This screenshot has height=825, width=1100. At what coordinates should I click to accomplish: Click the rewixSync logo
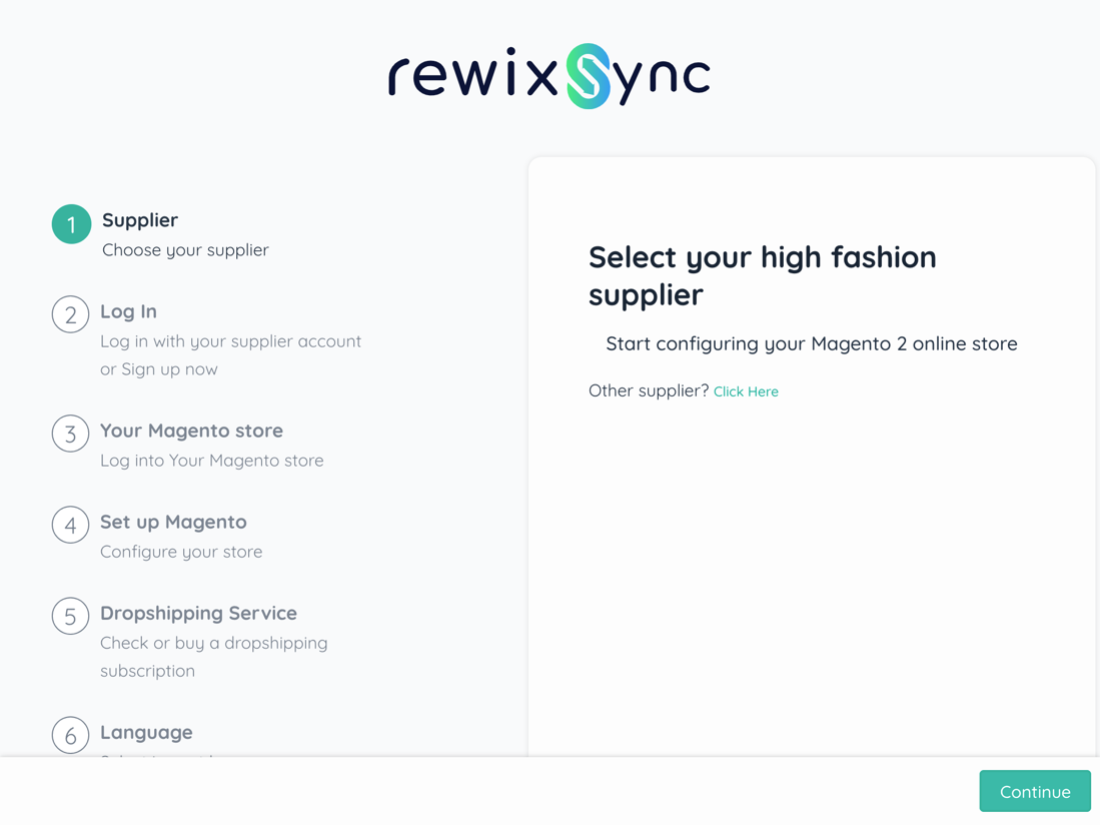[549, 76]
